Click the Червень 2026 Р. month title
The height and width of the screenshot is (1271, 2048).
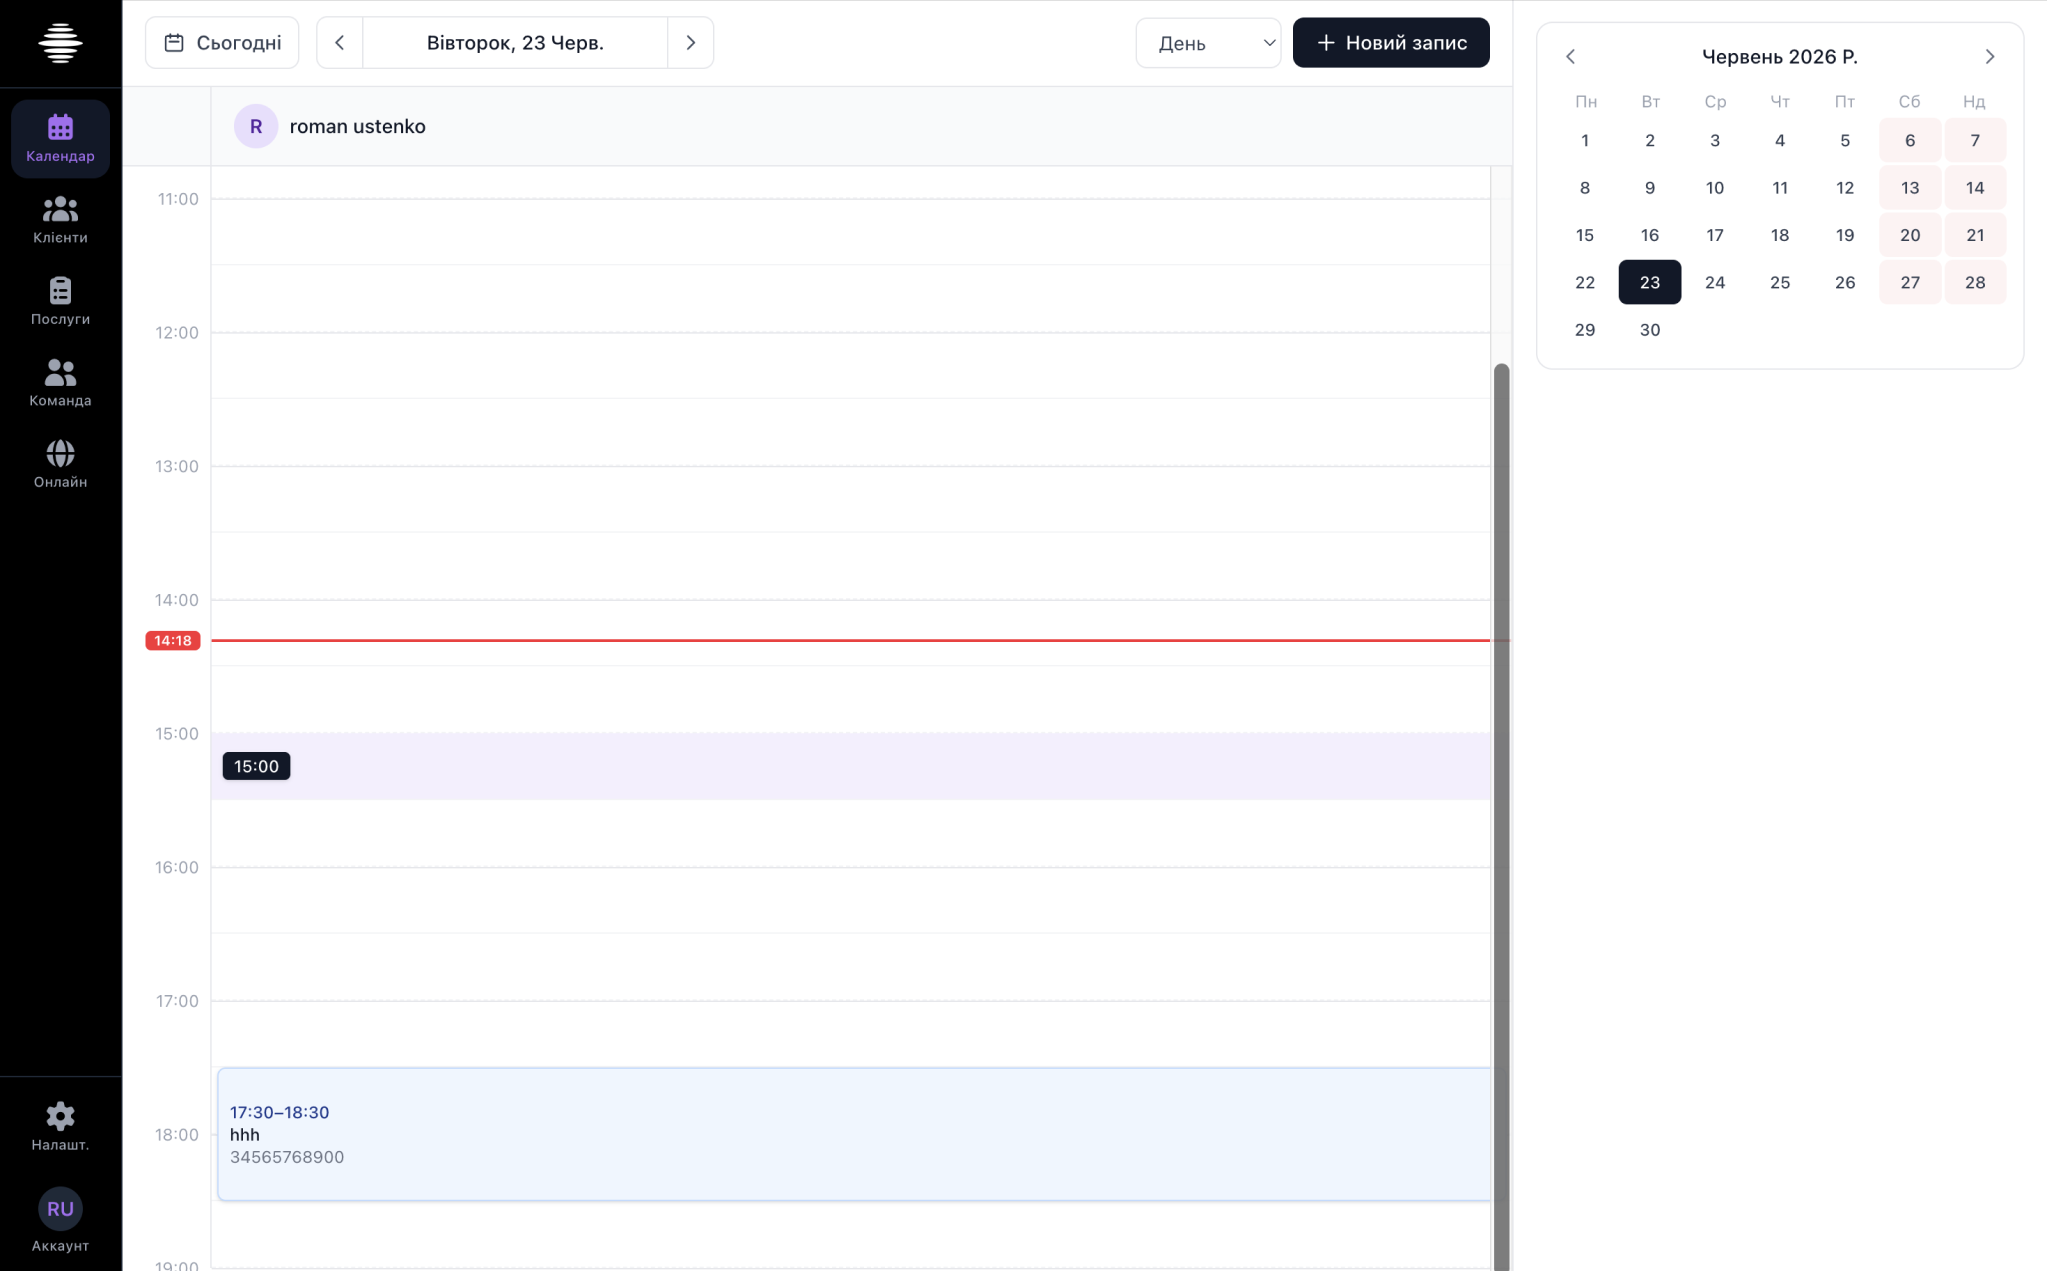pyautogui.click(x=1780, y=57)
